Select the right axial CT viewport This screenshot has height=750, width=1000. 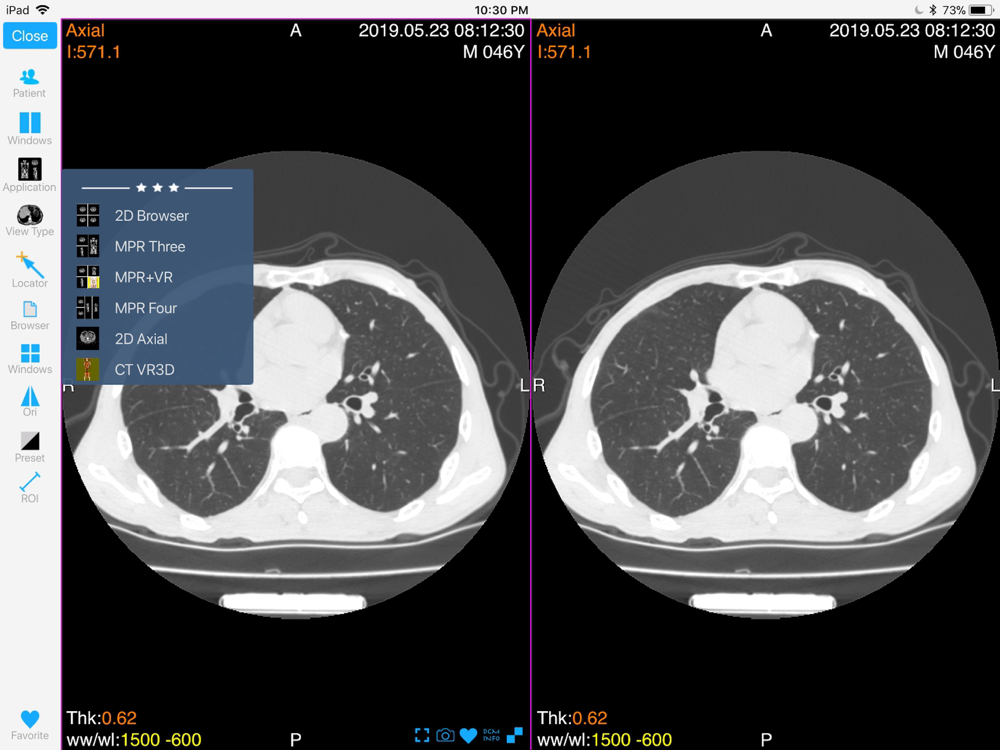pos(765,384)
